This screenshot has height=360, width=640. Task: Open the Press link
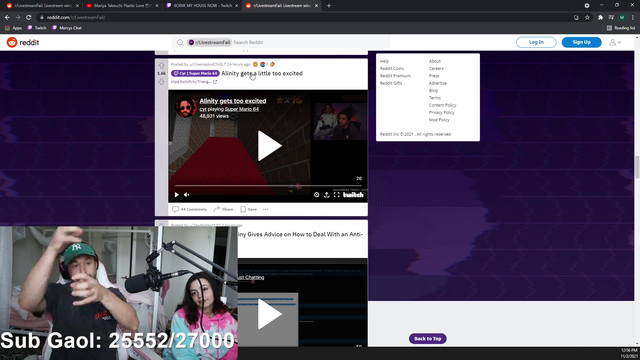point(434,76)
